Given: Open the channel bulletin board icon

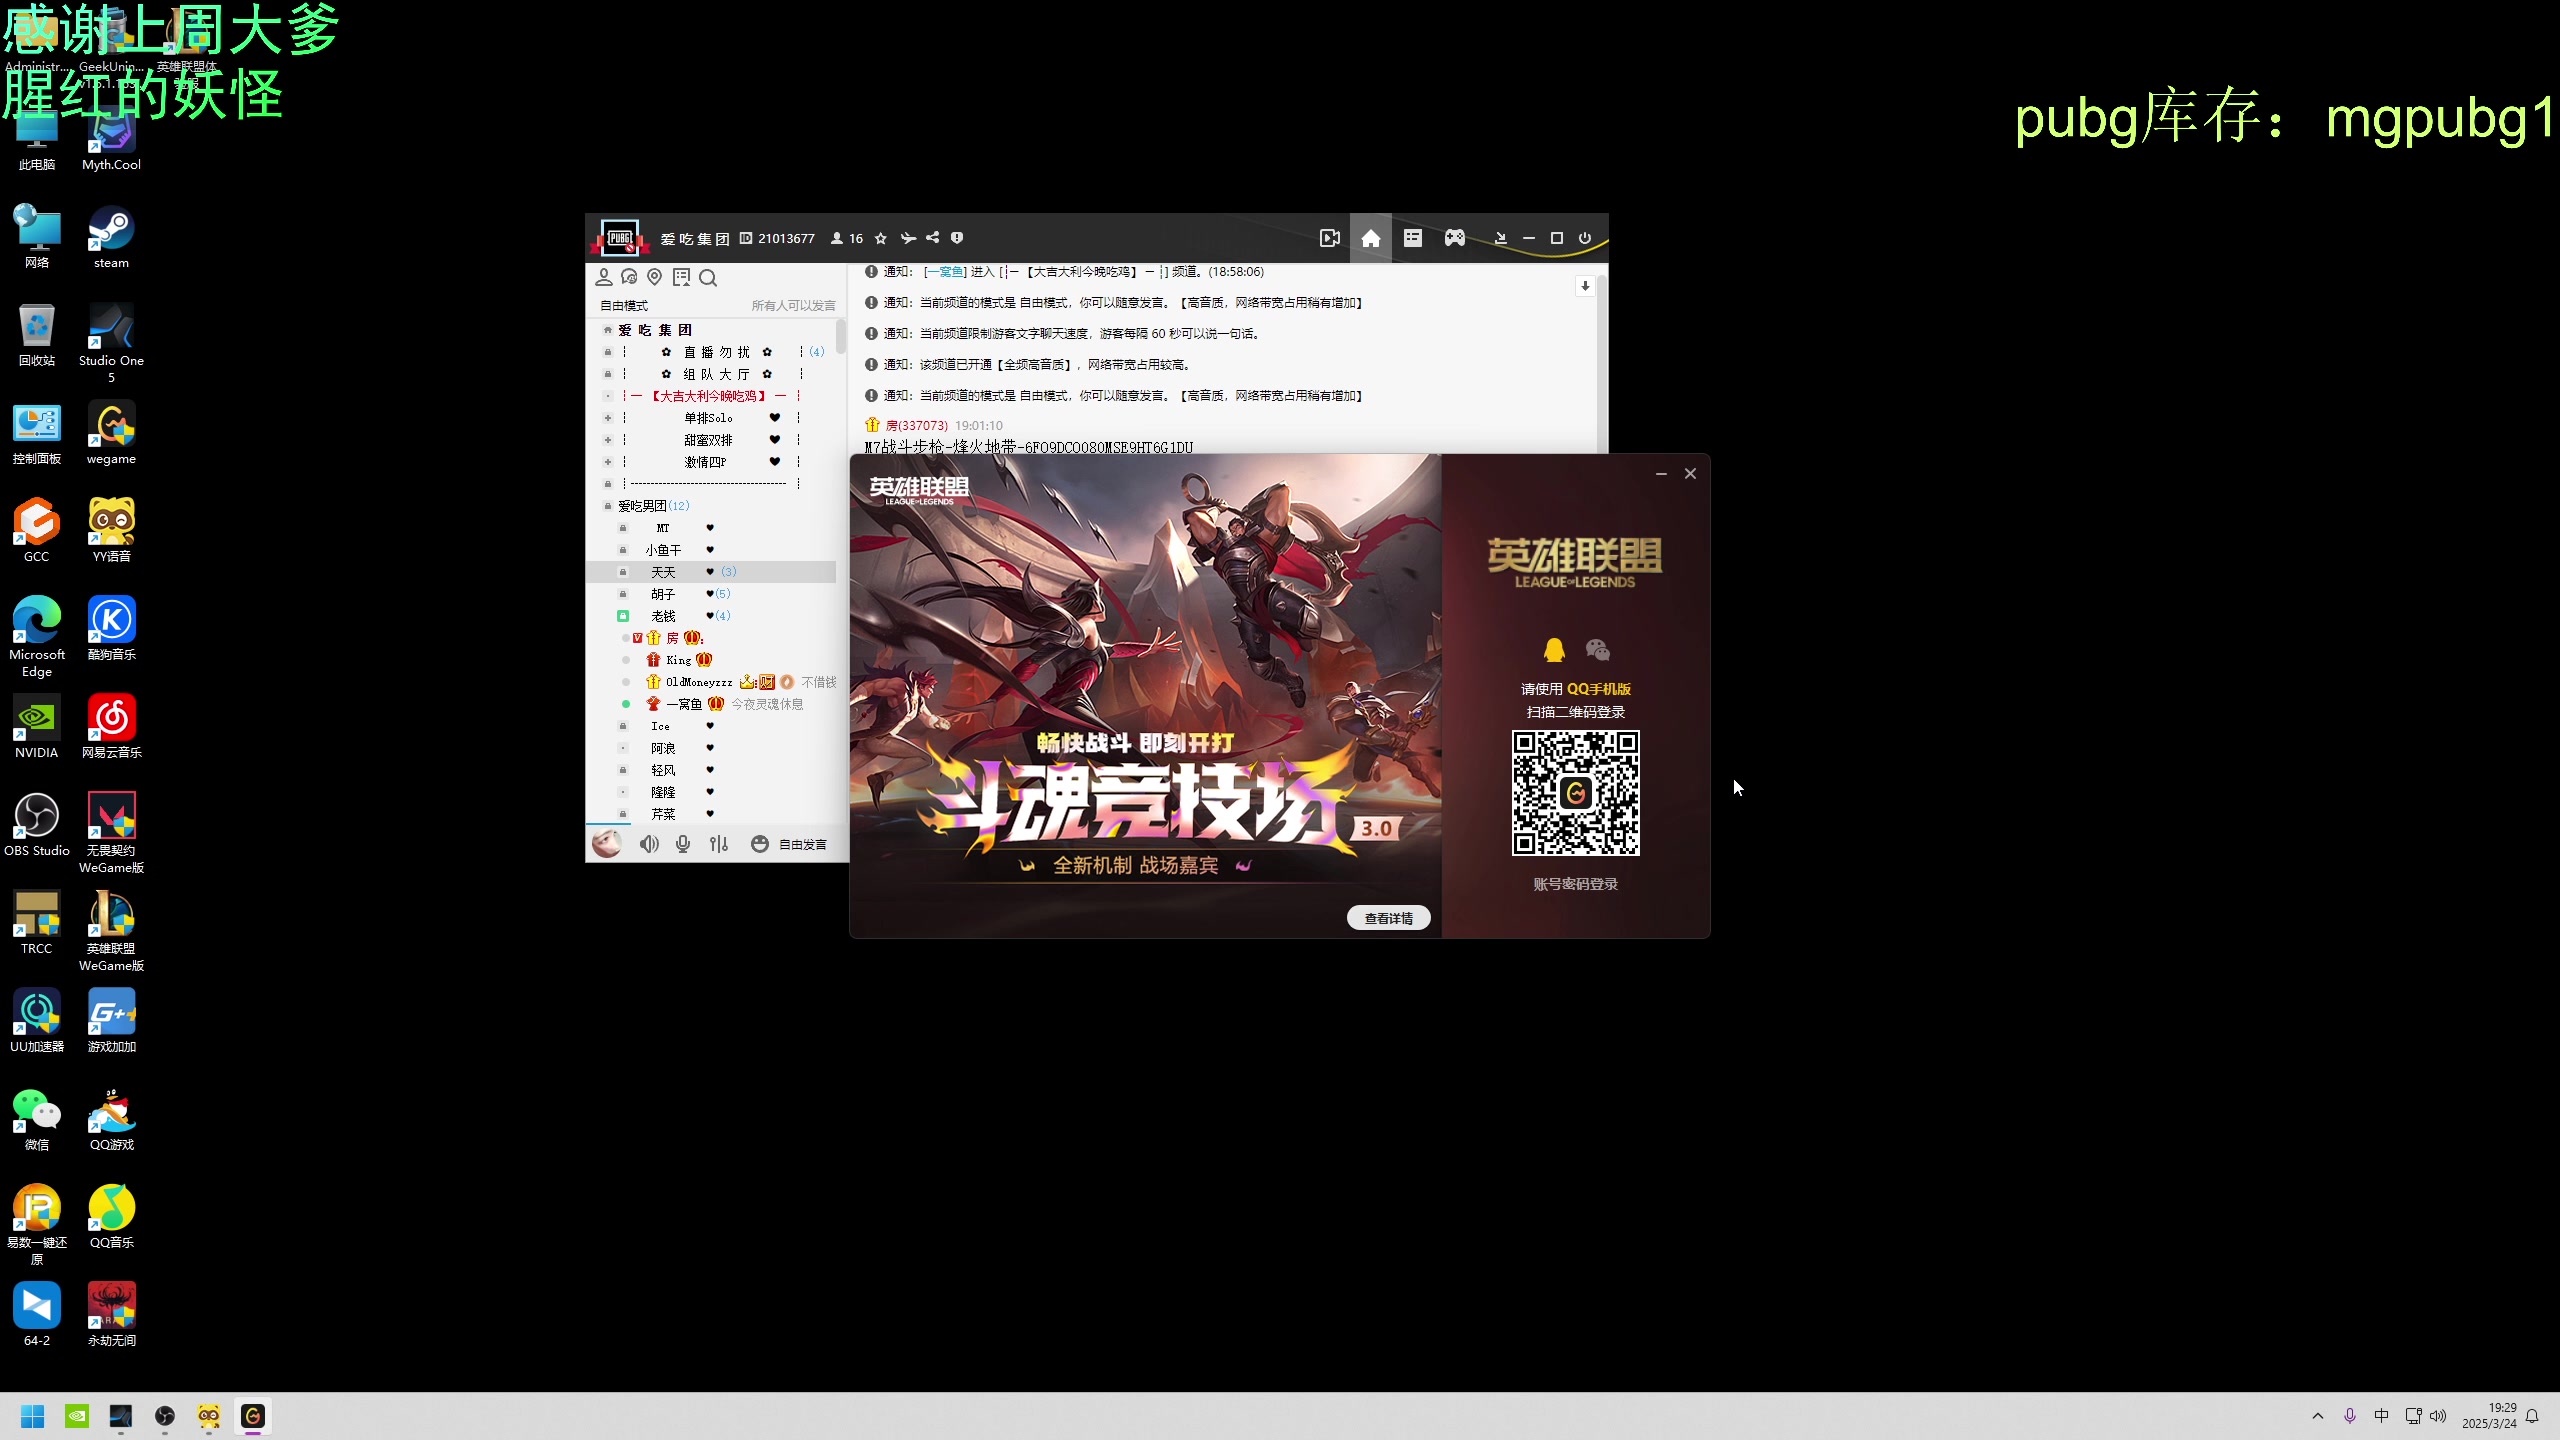Looking at the screenshot, I should (681, 277).
